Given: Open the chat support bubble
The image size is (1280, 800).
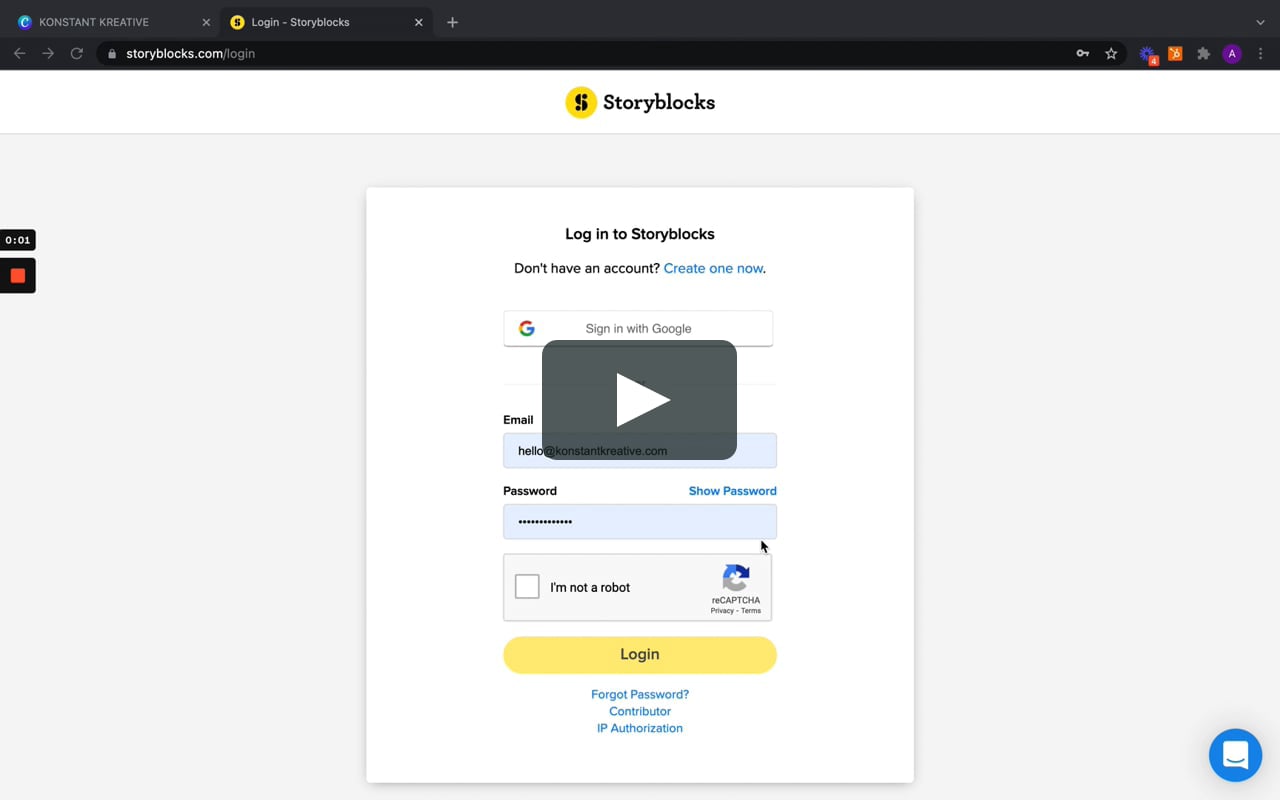Looking at the screenshot, I should coord(1235,755).
